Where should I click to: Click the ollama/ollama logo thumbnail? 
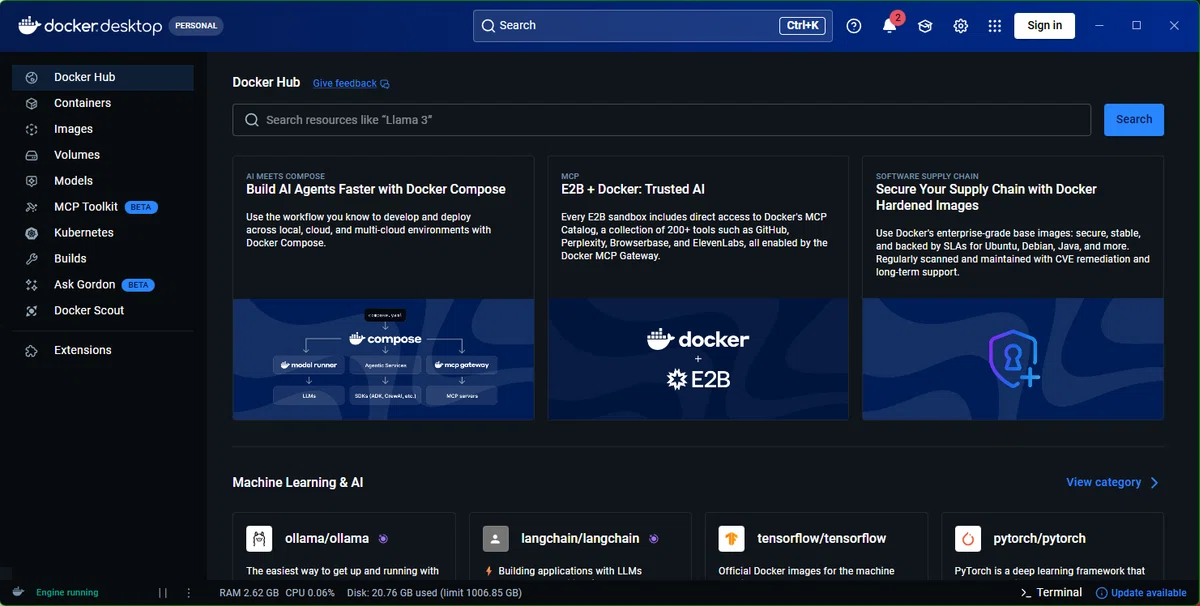tap(259, 538)
